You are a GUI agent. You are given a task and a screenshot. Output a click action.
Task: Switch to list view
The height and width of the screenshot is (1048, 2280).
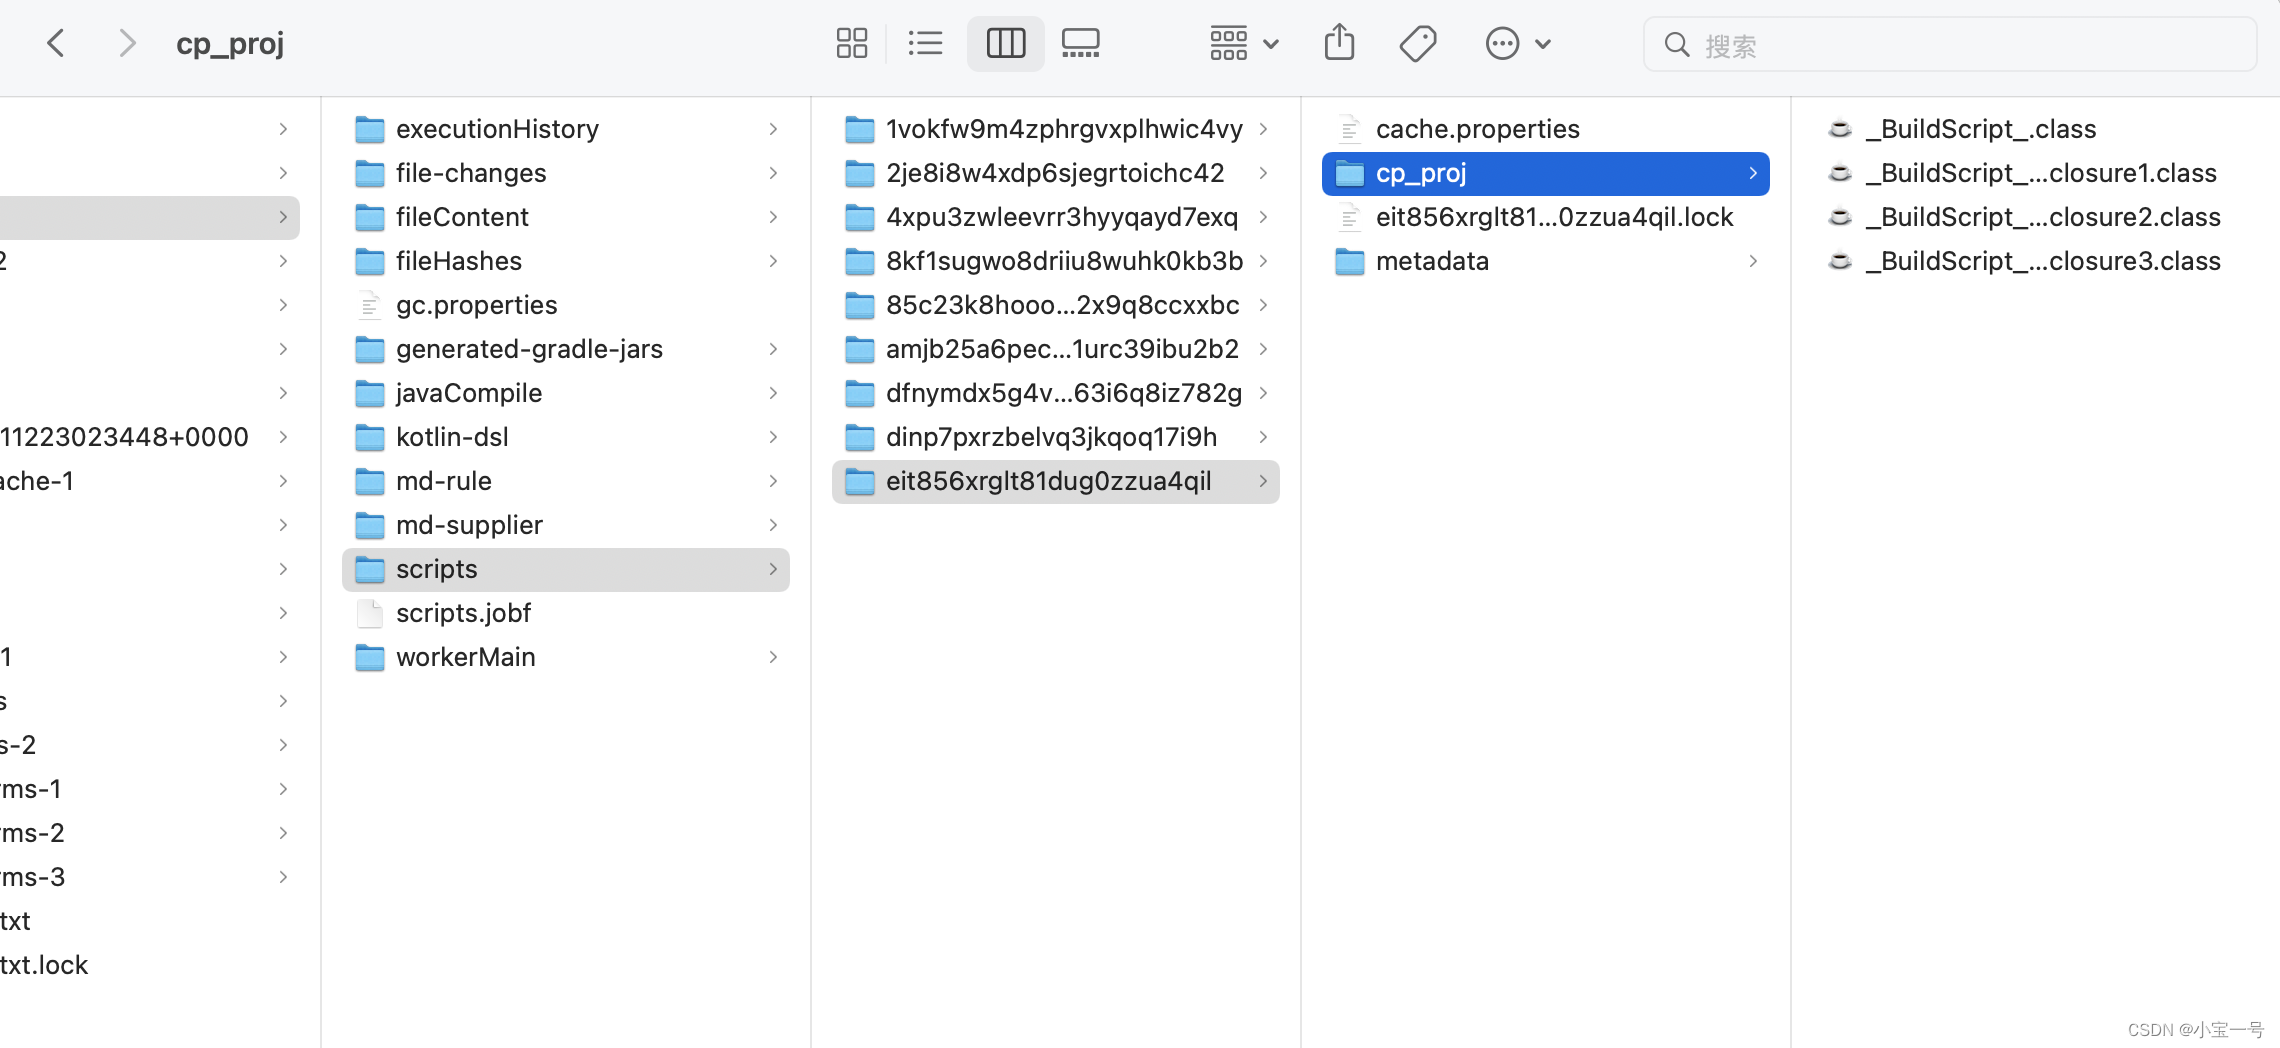point(925,44)
